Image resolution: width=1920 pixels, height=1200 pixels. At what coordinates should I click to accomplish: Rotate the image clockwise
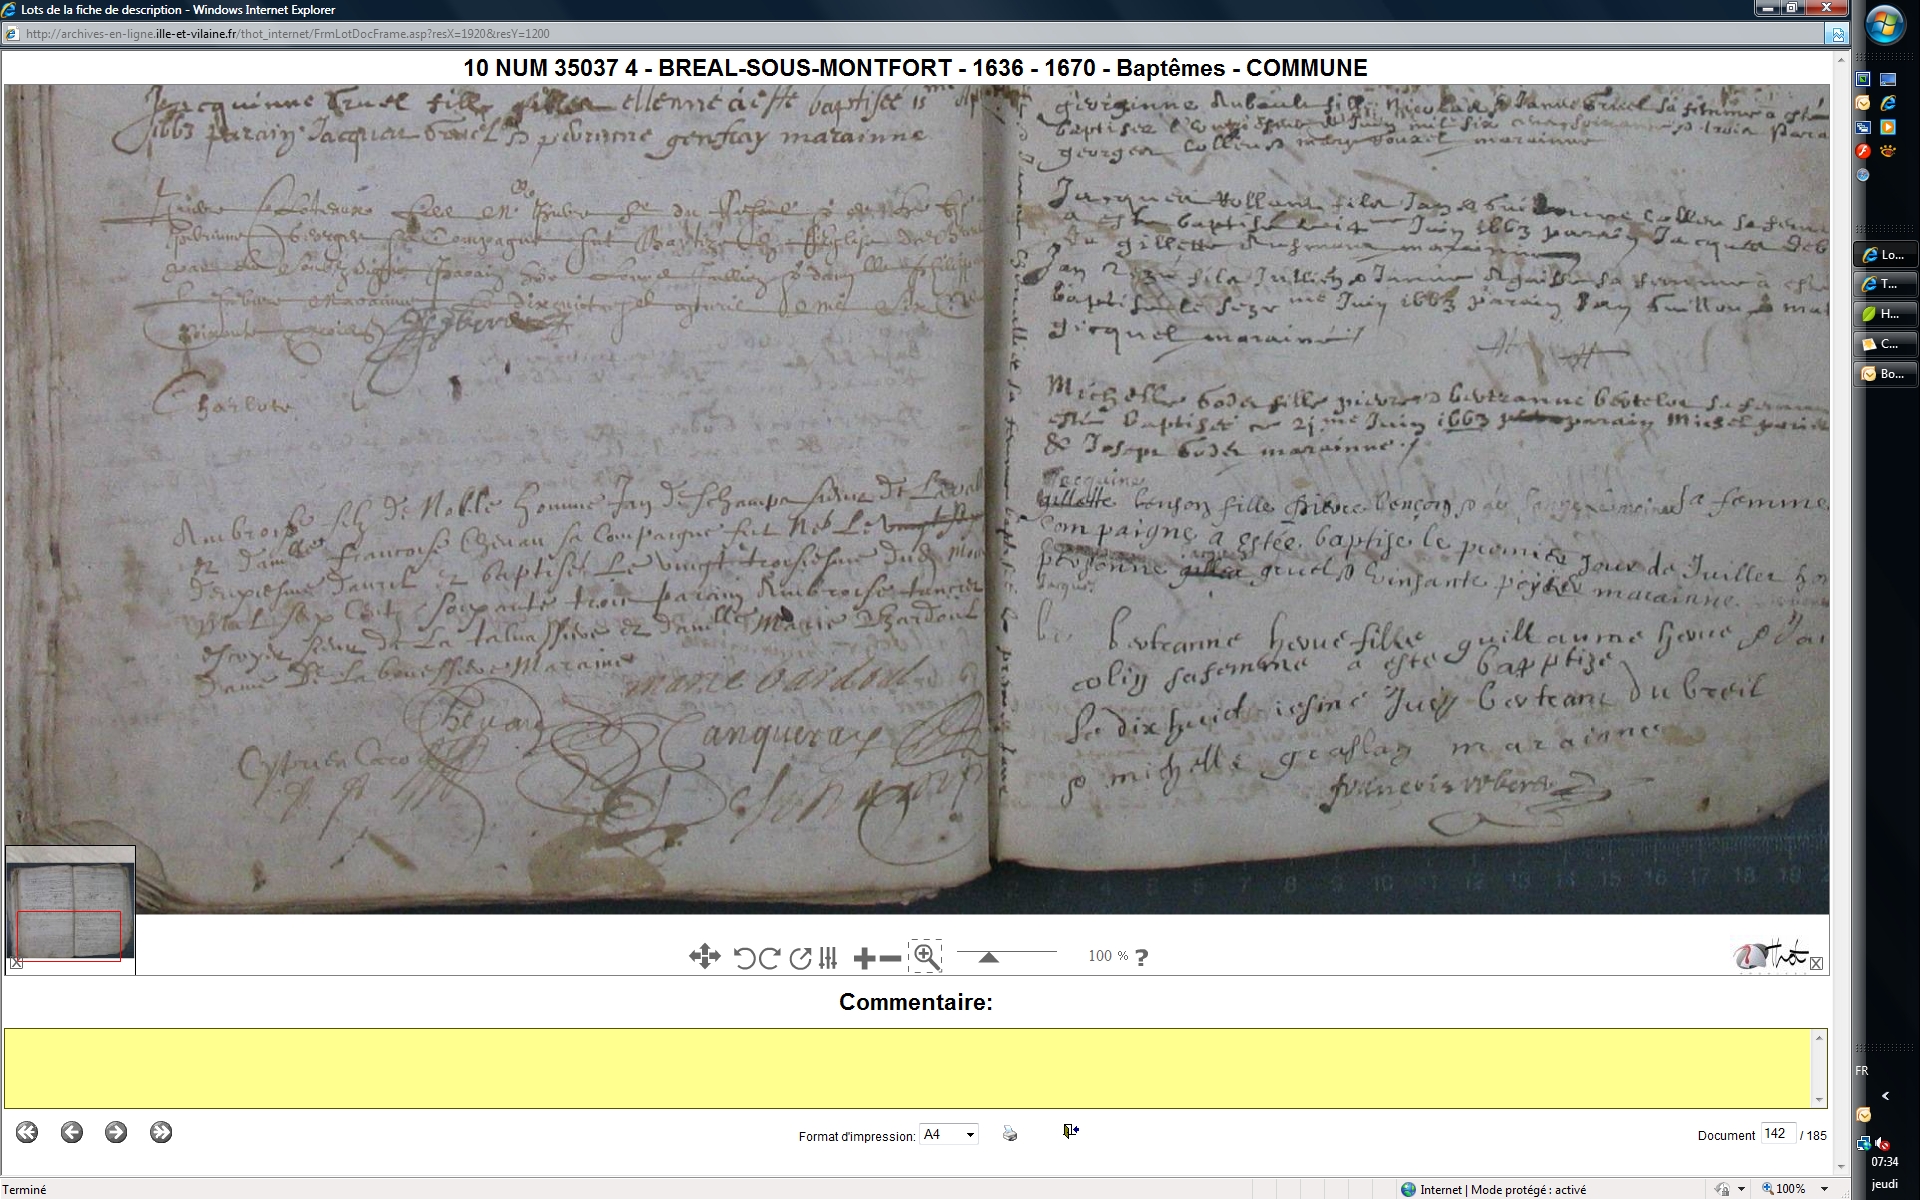tap(769, 958)
